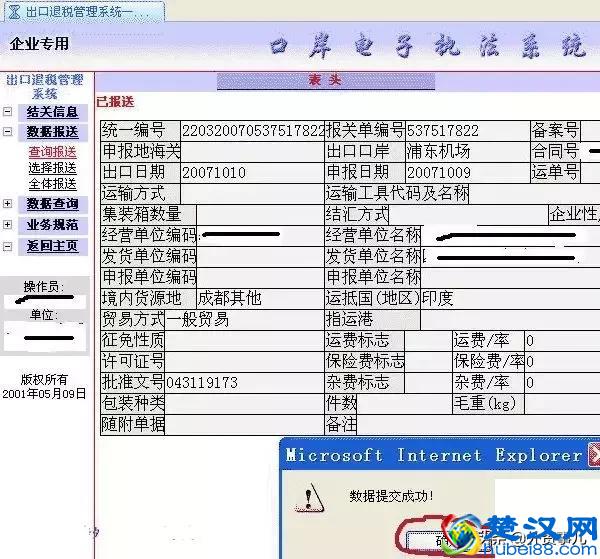
Task: Open the 数据查询 menu
Action: tap(52, 204)
